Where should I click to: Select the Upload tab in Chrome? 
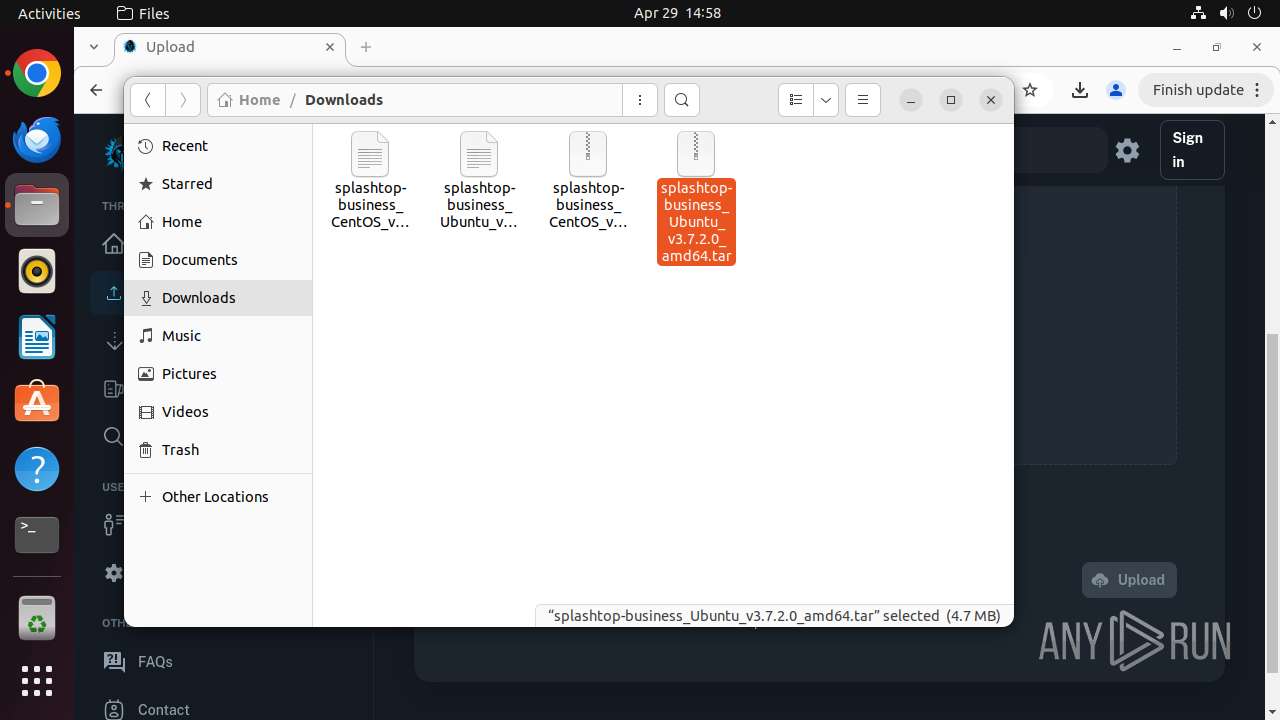pos(230,47)
